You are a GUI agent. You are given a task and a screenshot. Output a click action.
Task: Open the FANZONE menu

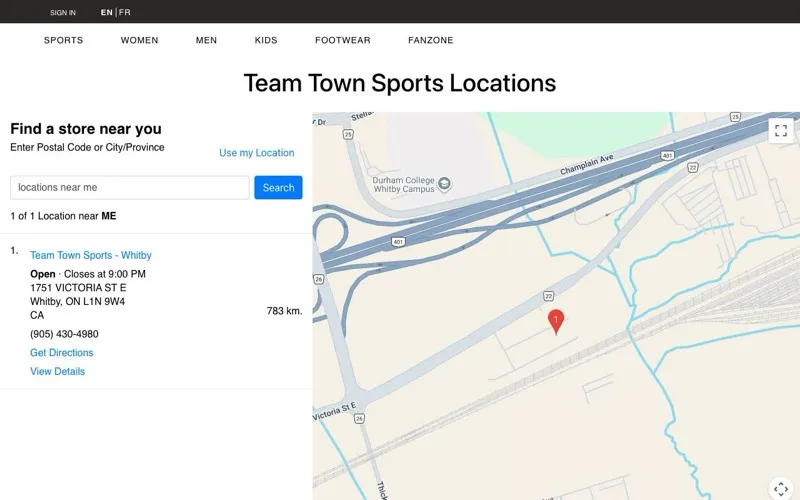click(431, 40)
